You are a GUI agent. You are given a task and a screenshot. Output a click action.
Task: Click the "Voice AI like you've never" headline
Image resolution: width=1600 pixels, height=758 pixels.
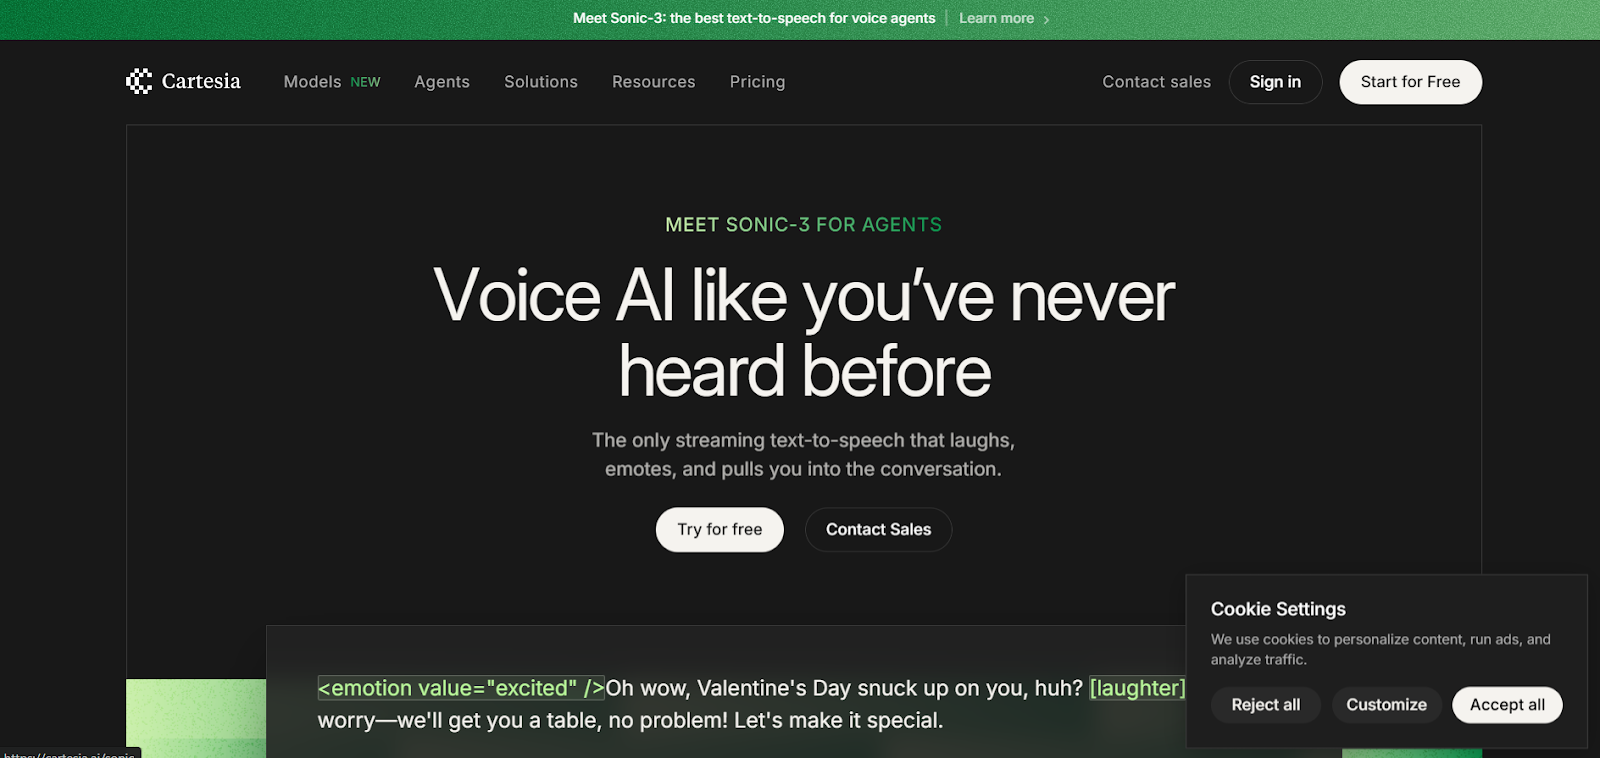point(804,296)
